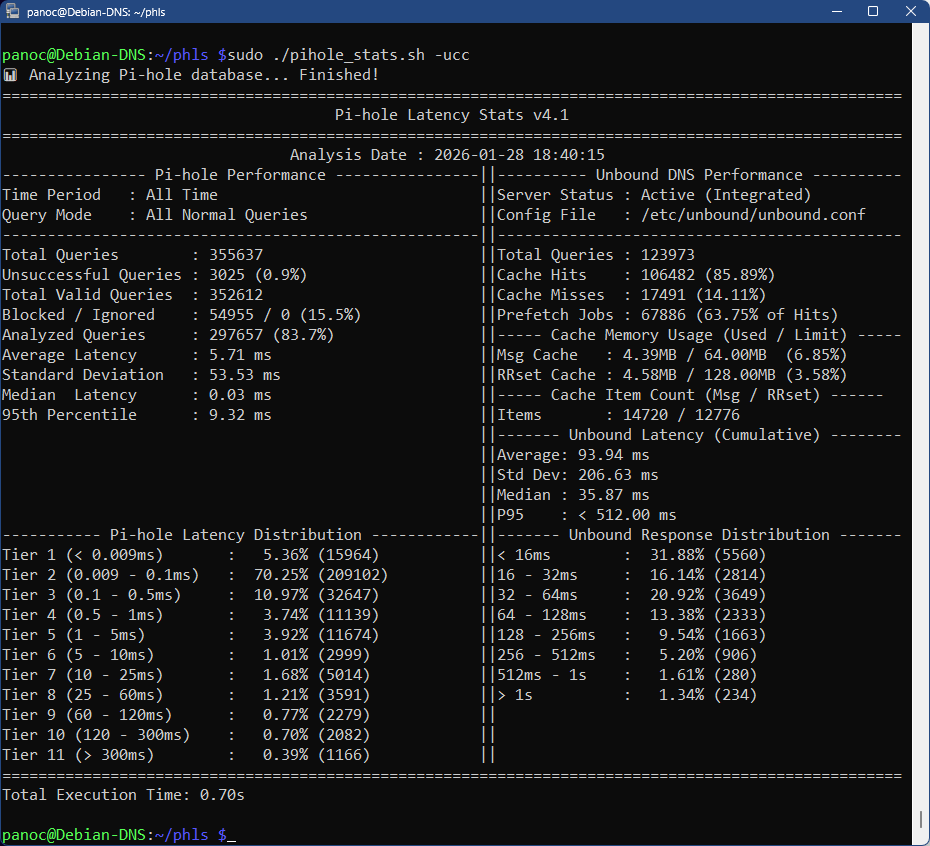Image resolution: width=930 pixels, height=846 pixels.
Task: Click the 'Tier 11 (> 300ms)' row
Action: point(186,755)
